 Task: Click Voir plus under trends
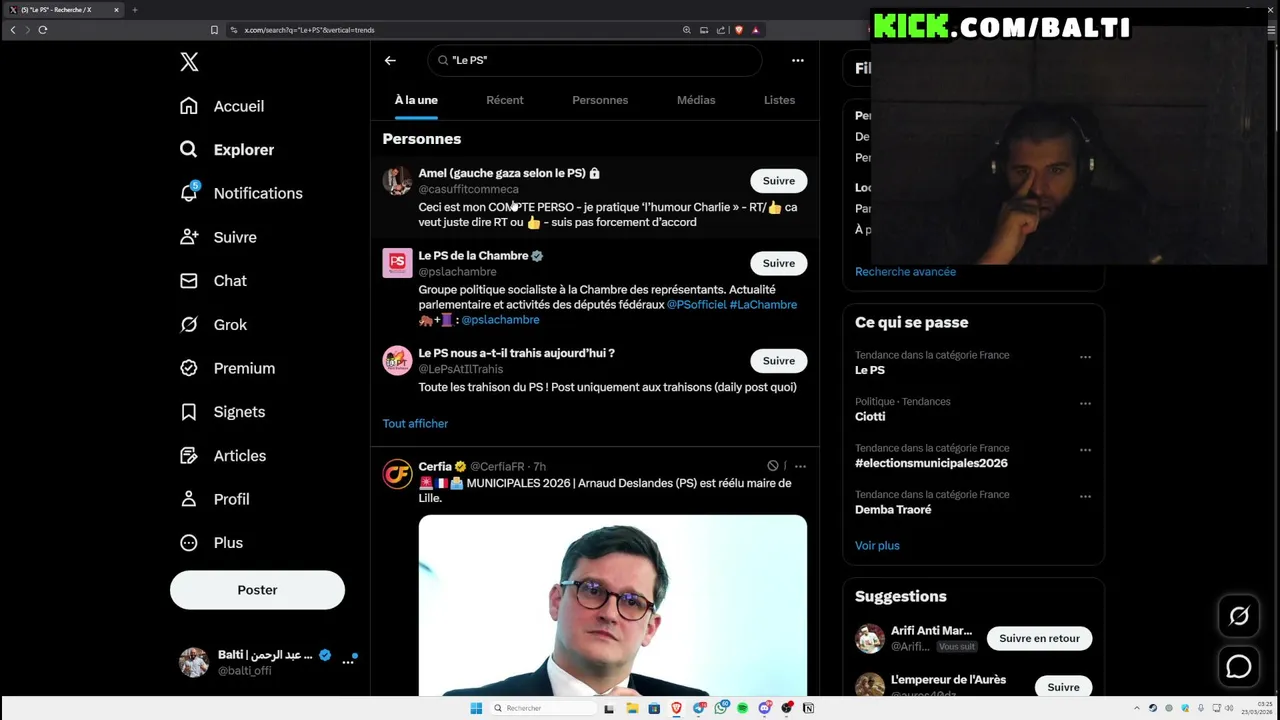pos(877,546)
